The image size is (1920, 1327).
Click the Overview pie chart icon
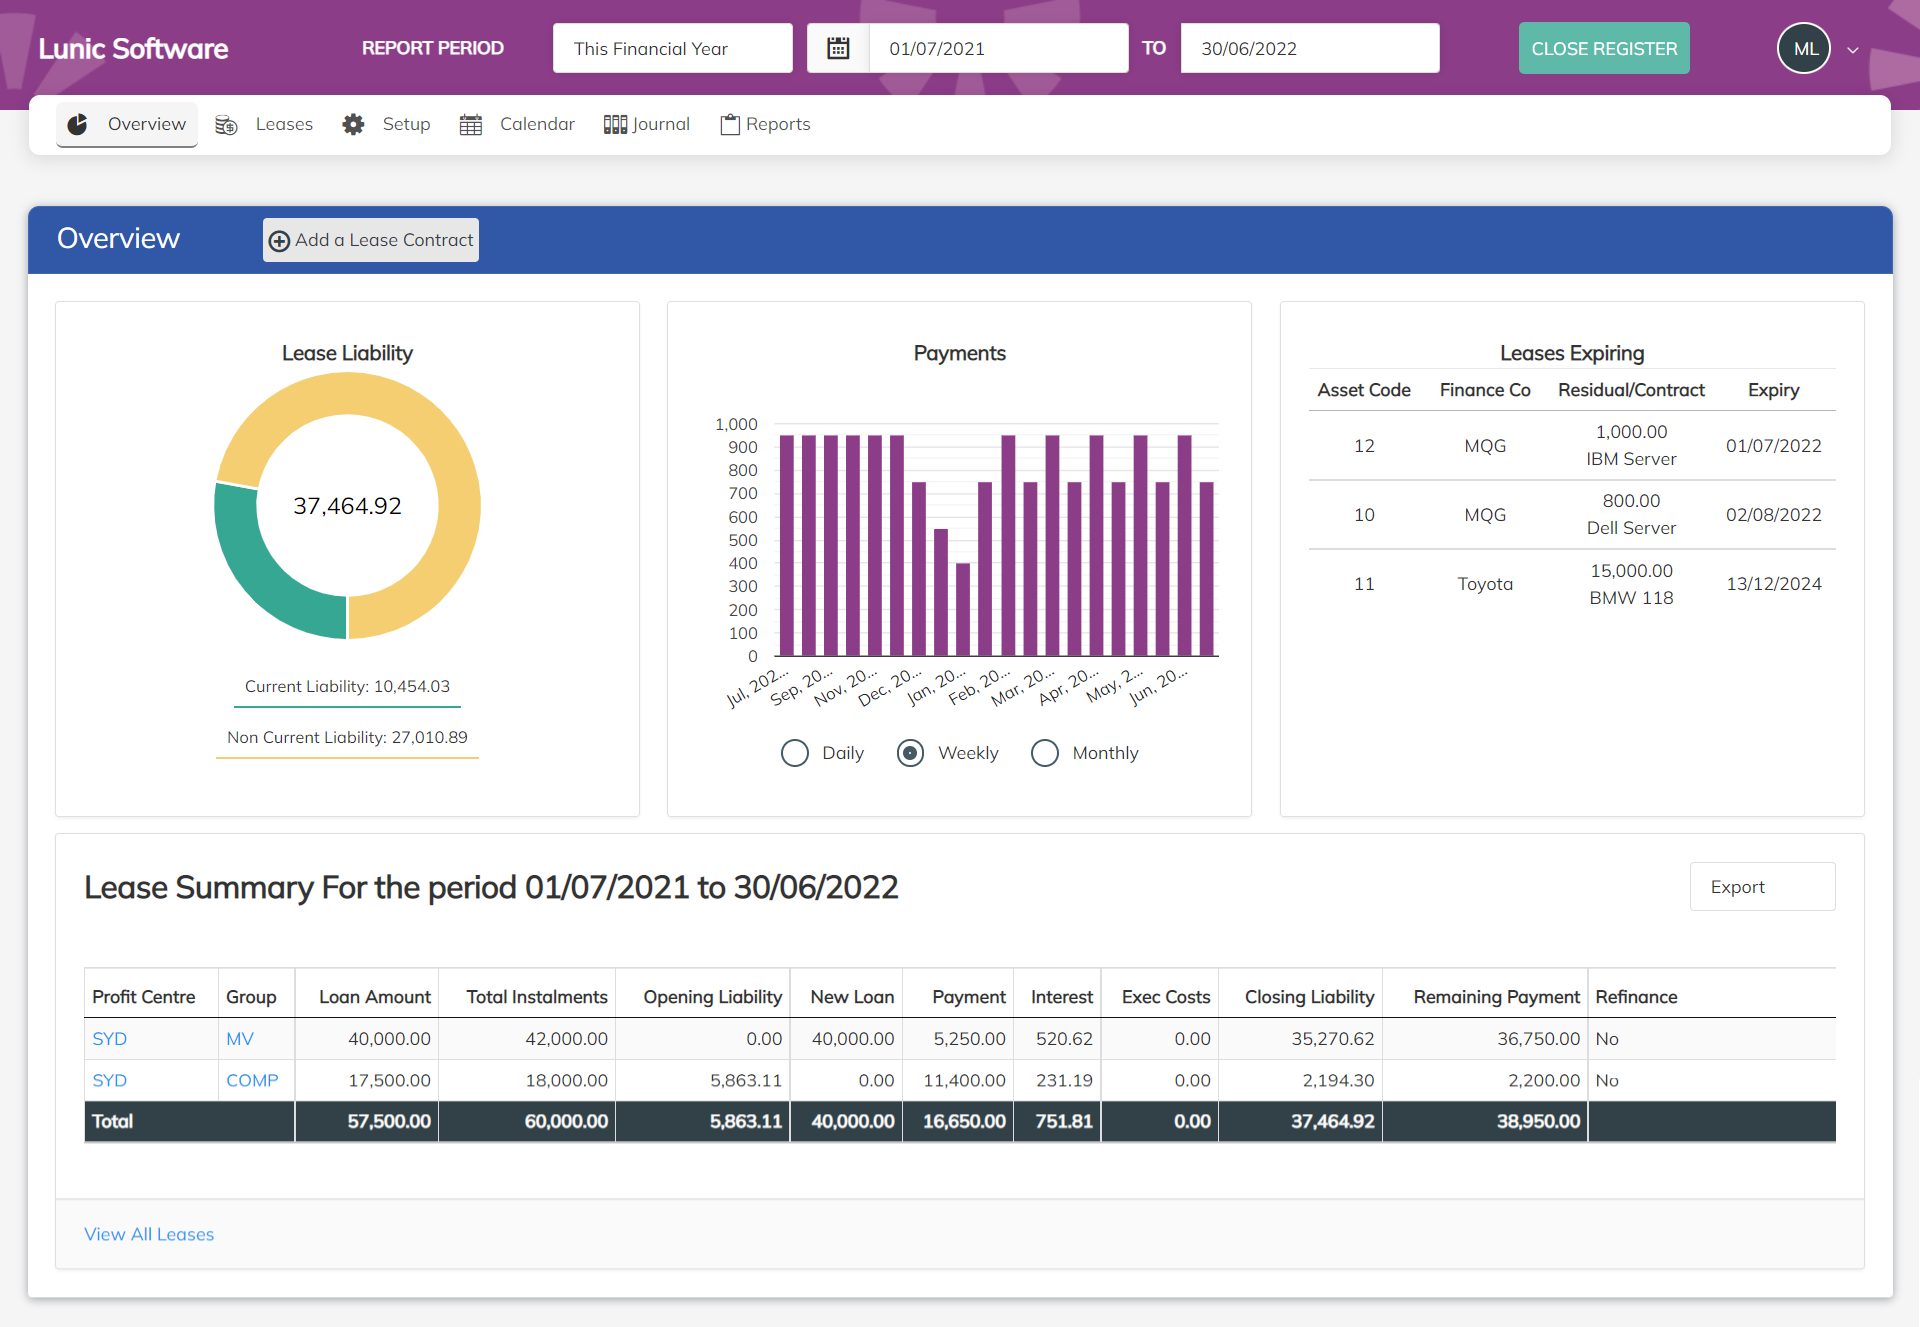77,124
